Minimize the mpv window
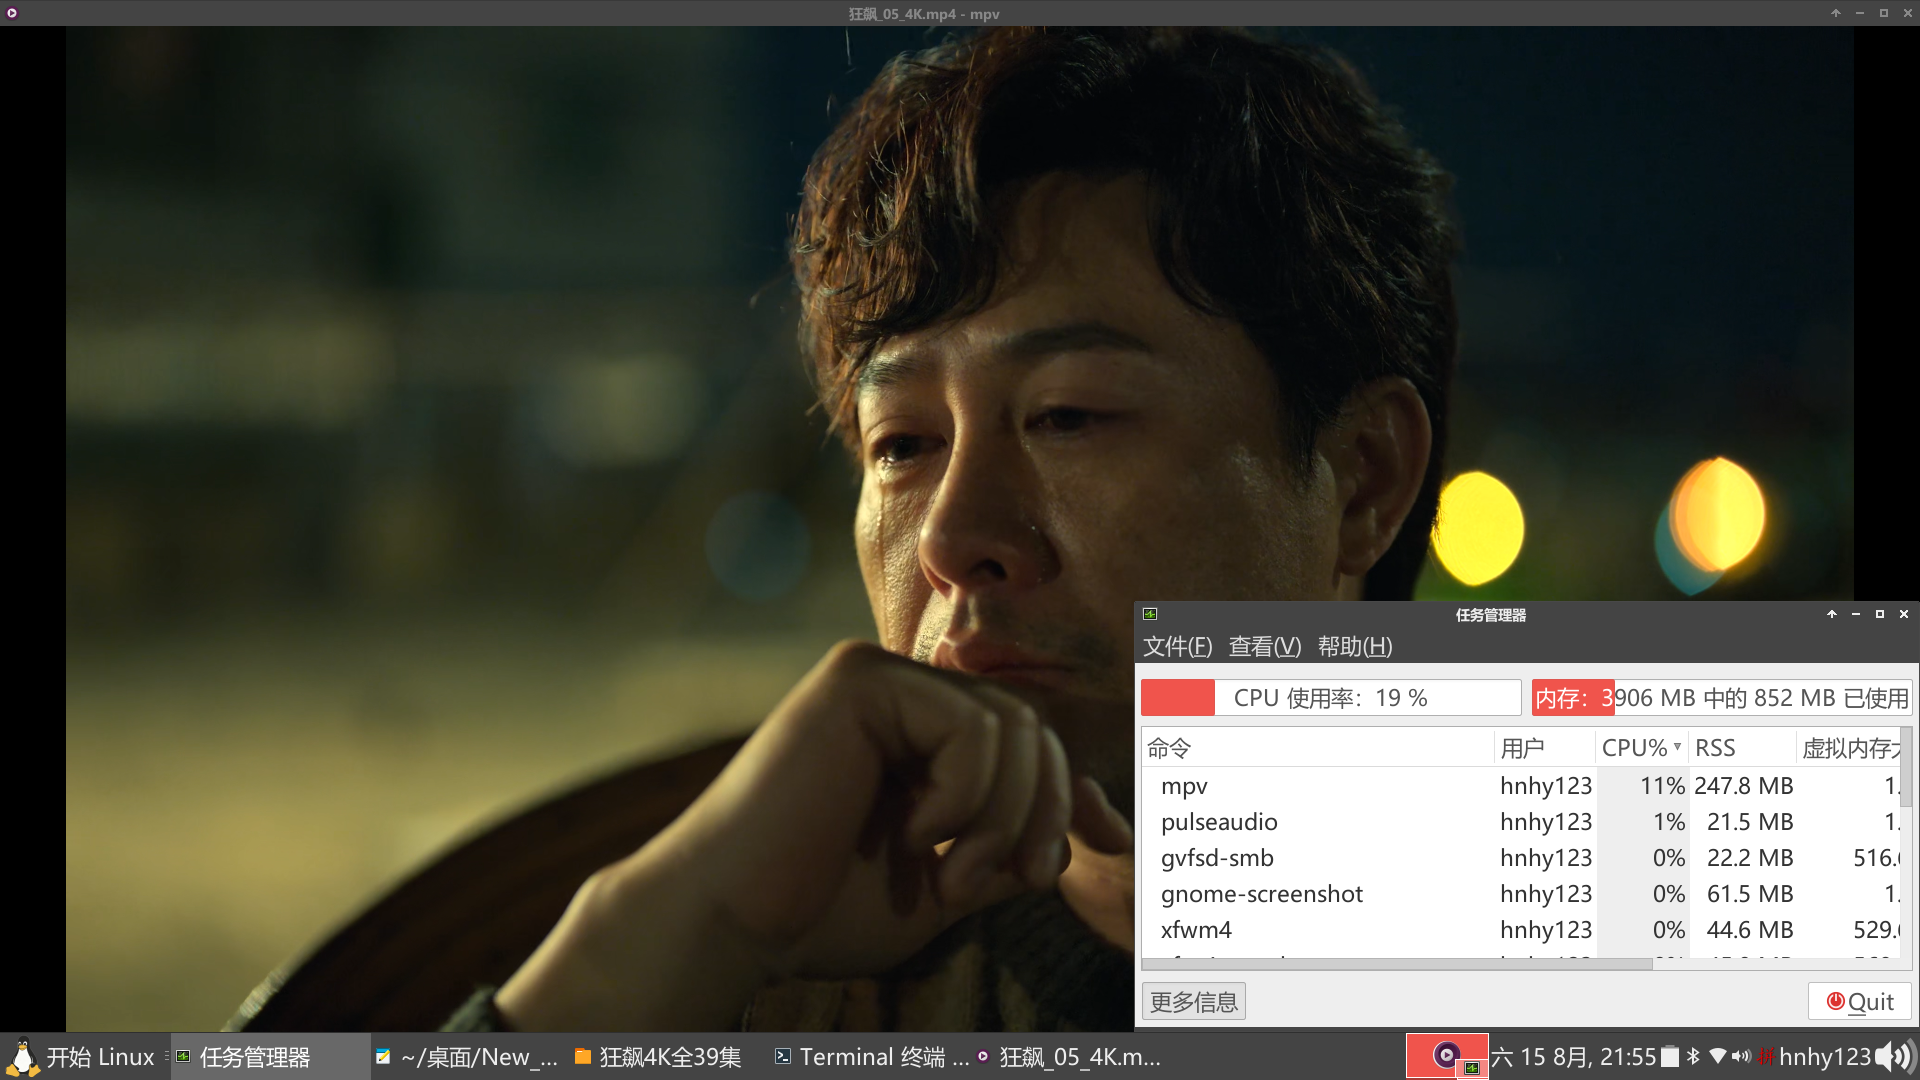Screen dimensions: 1920x1080 click(x=1860, y=13)
